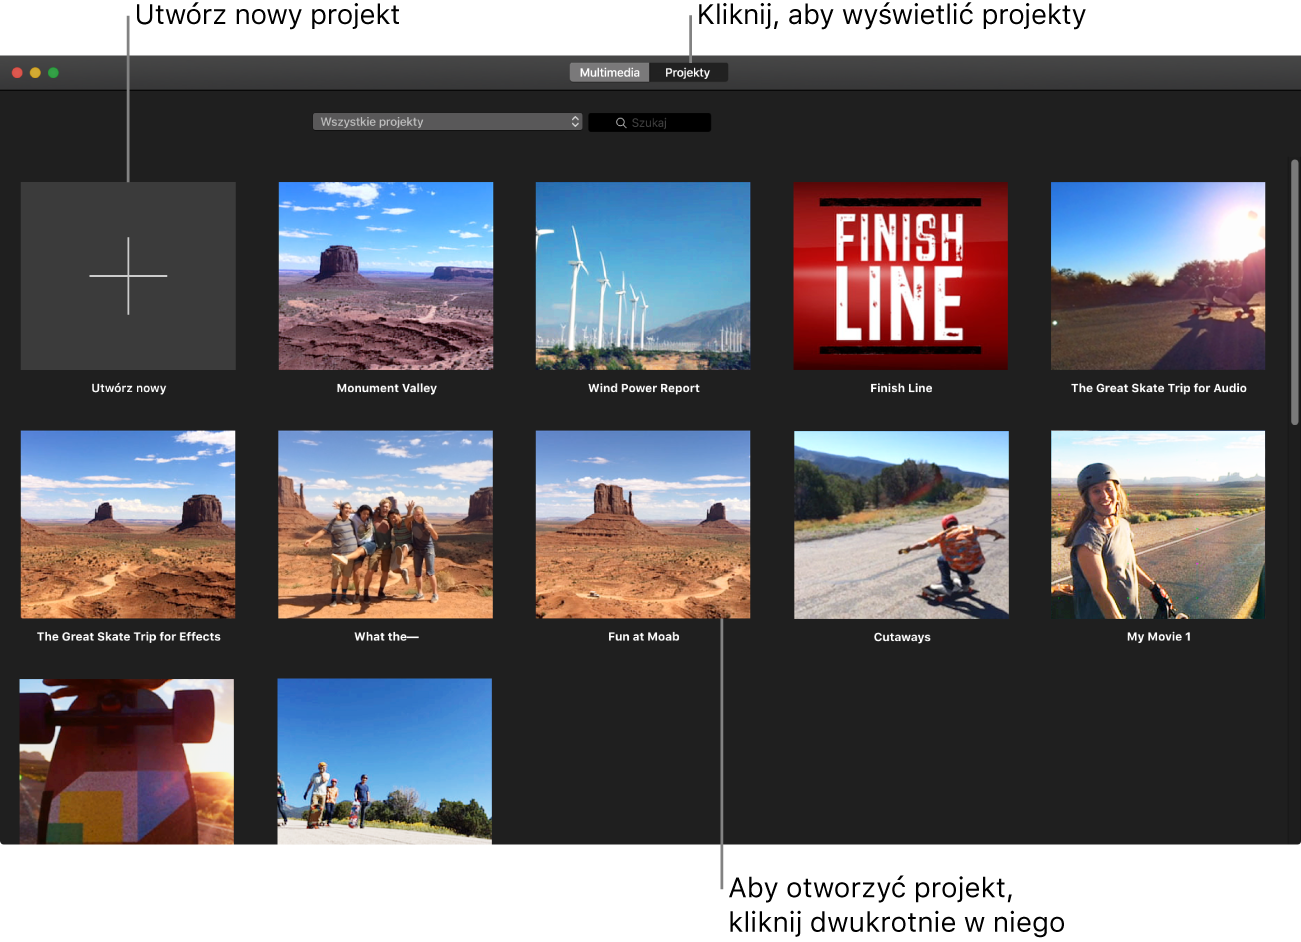The width and height of the screenshot is (1301, 942).
Task: Switch to the Multimedia tab
Action: (609, 72)
